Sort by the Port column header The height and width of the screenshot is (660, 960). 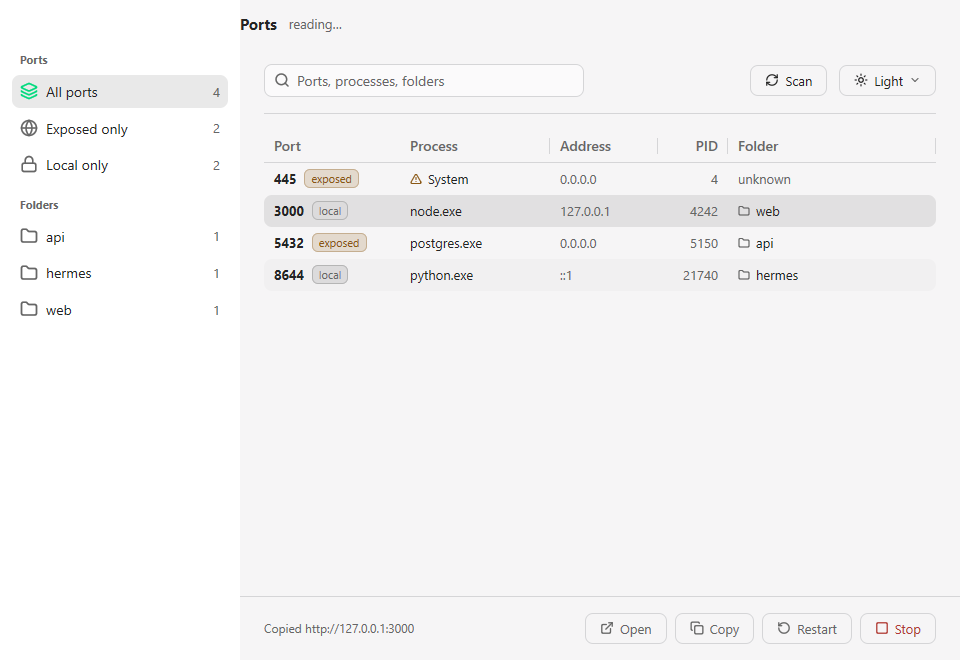click(287, 146)
